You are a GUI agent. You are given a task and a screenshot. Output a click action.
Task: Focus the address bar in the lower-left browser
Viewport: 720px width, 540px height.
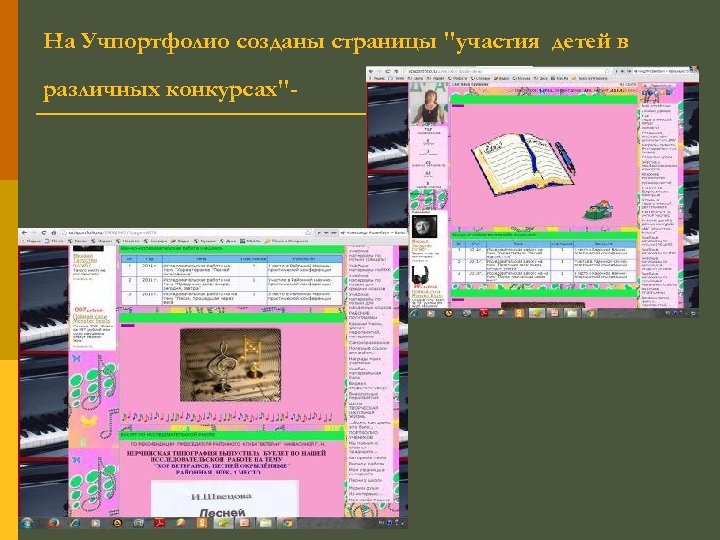186,233
